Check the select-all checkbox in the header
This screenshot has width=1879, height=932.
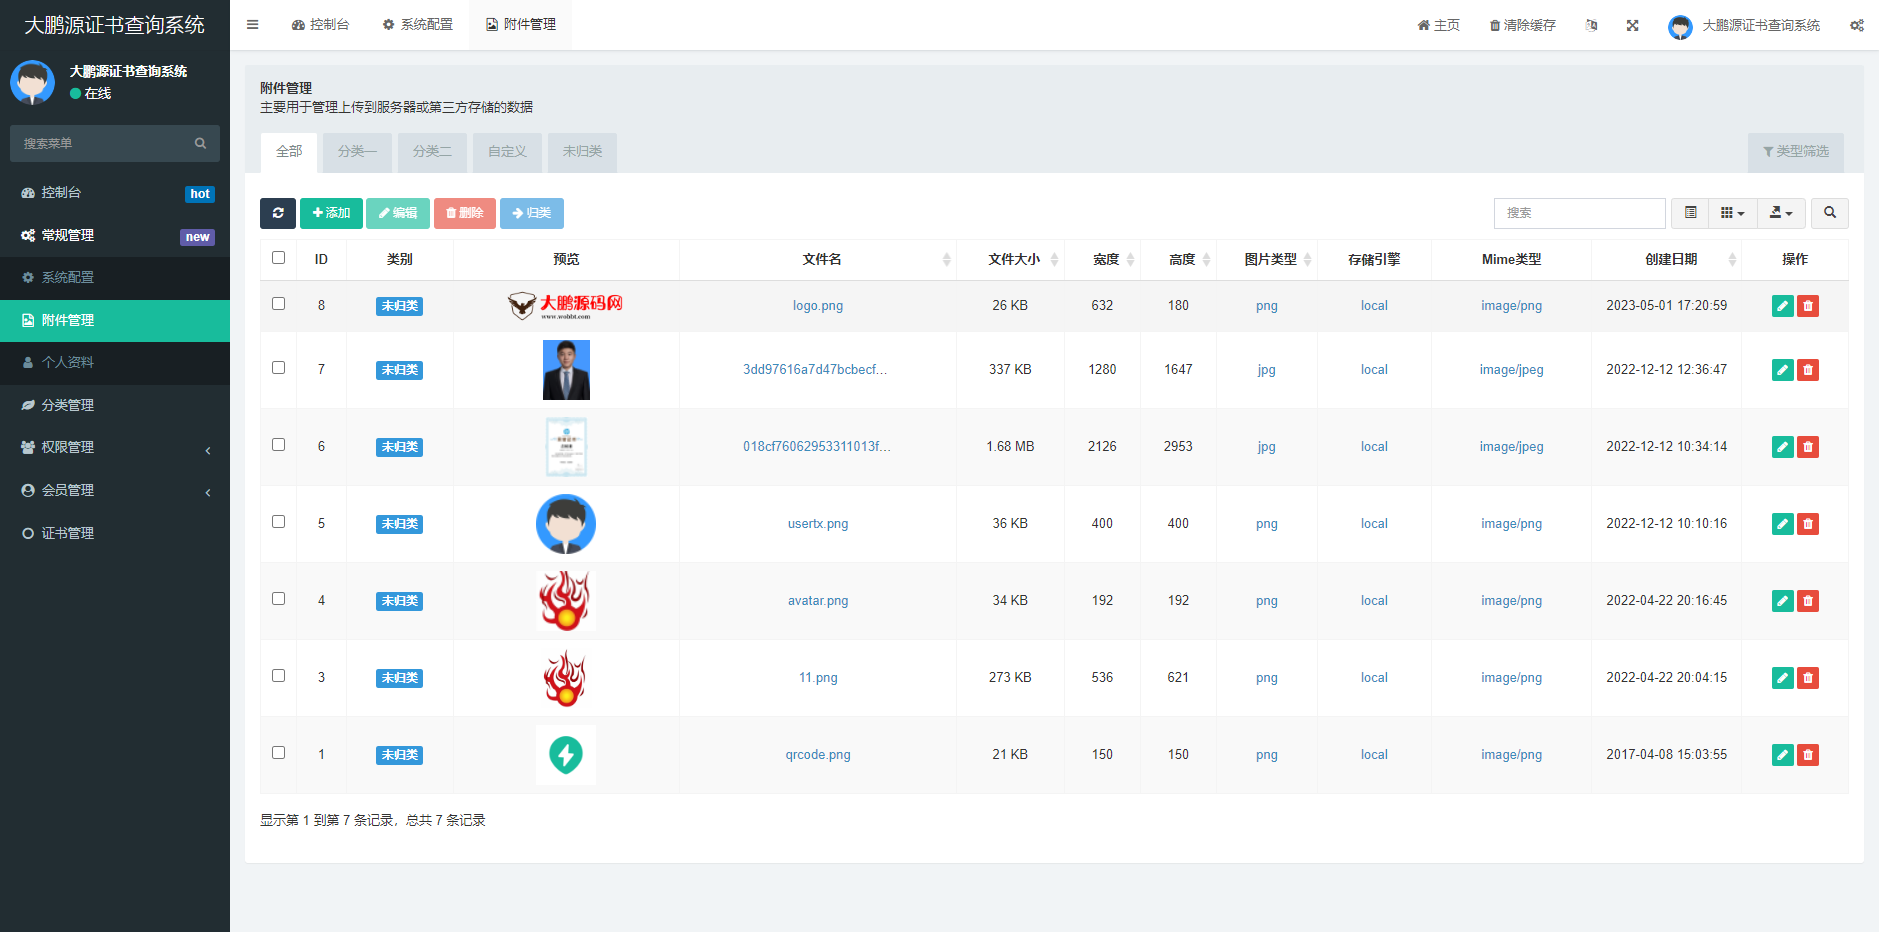278,257
